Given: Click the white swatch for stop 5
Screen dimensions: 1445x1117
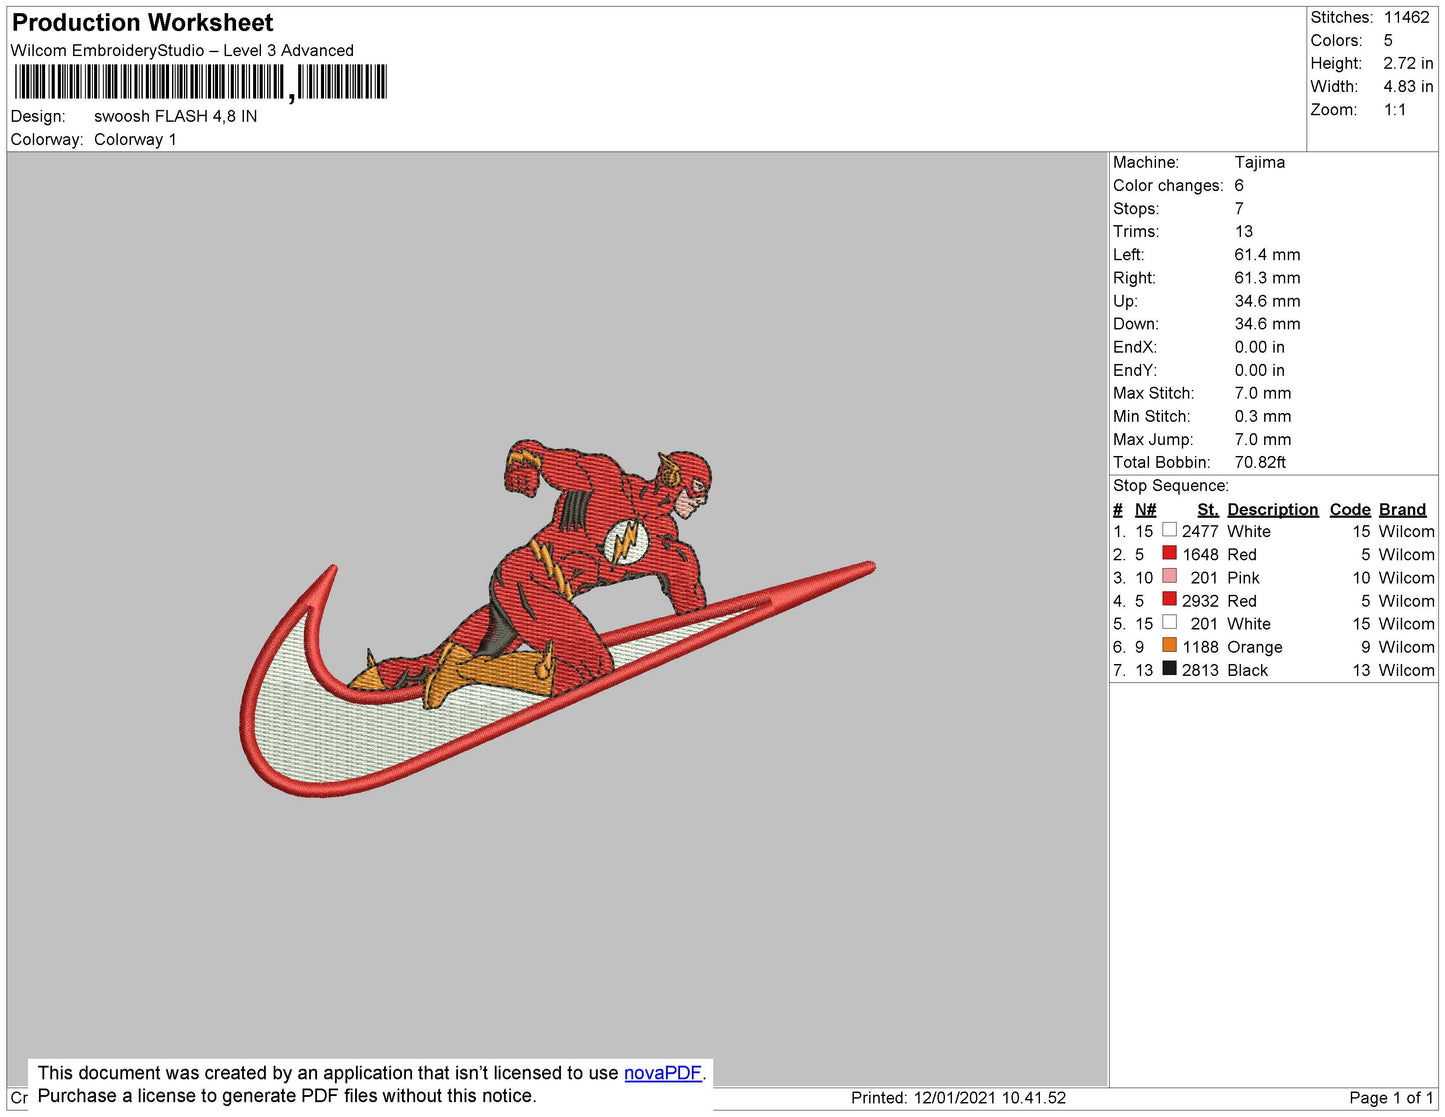Looking at the screenshot, I should [x=1169, y=622].
